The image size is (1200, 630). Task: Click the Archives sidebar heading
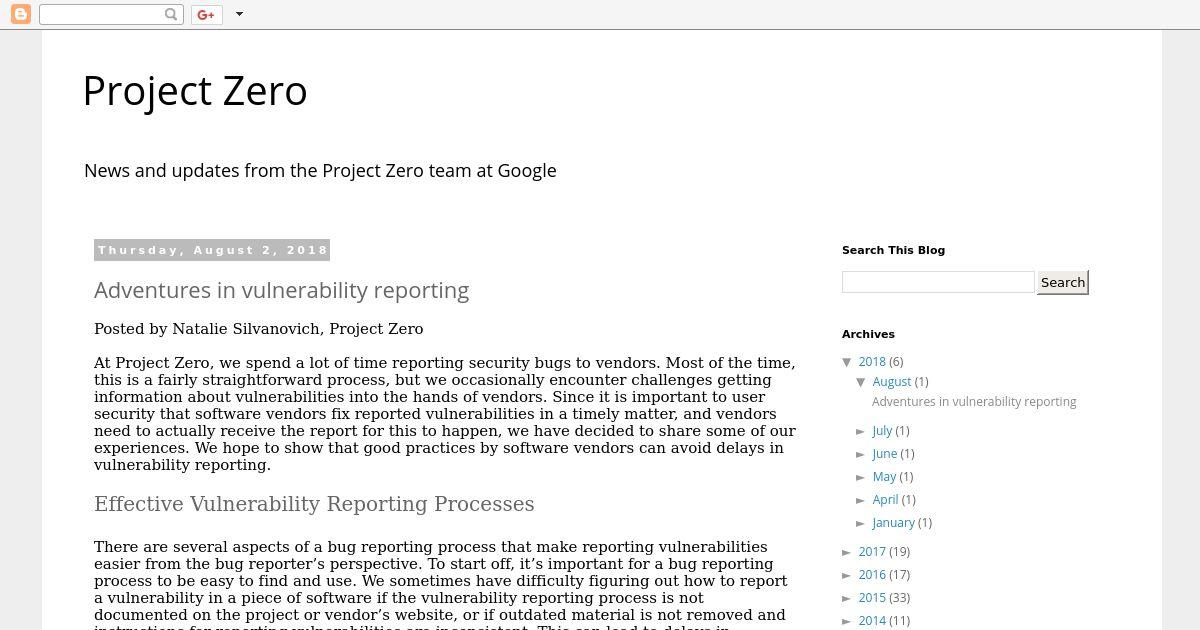click(x=868, y=334)
